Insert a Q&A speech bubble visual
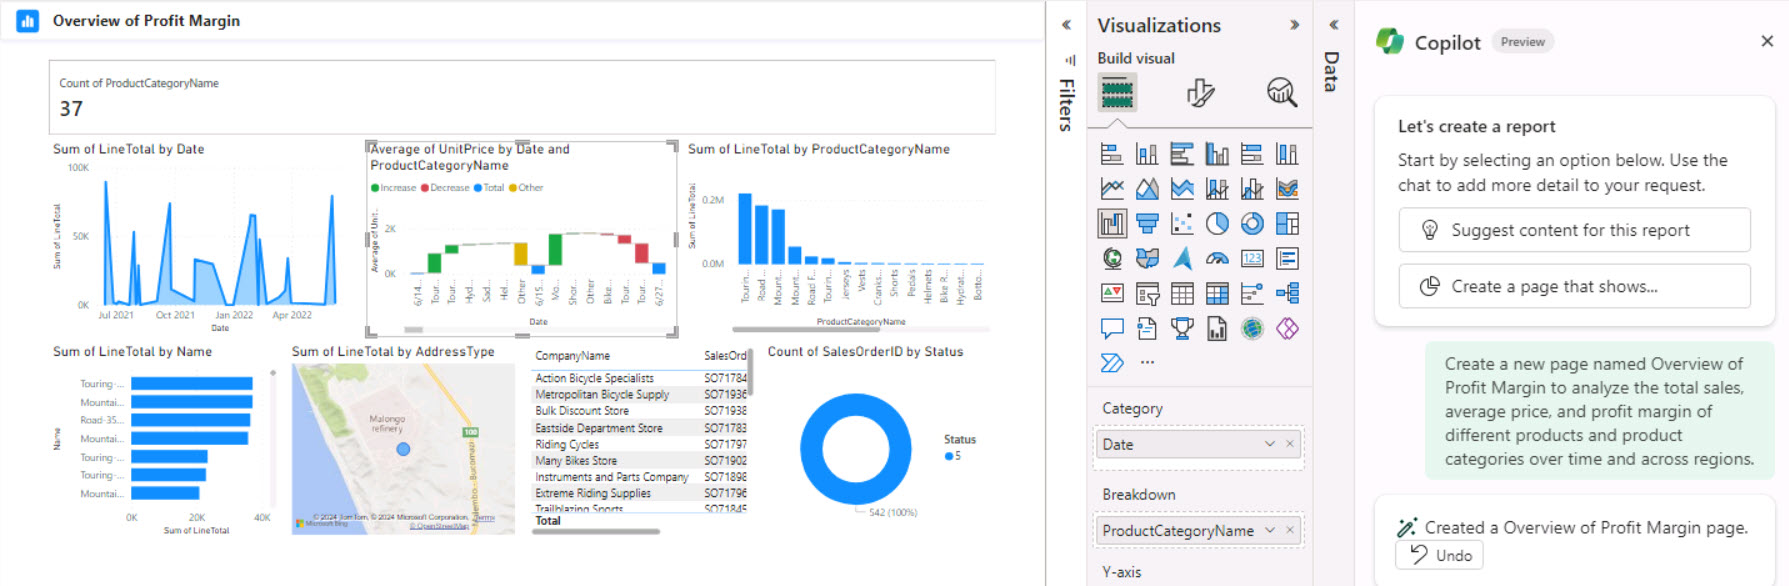Image resolution: width=1789 pixels, height=586 pixels. pos(1112,328)
